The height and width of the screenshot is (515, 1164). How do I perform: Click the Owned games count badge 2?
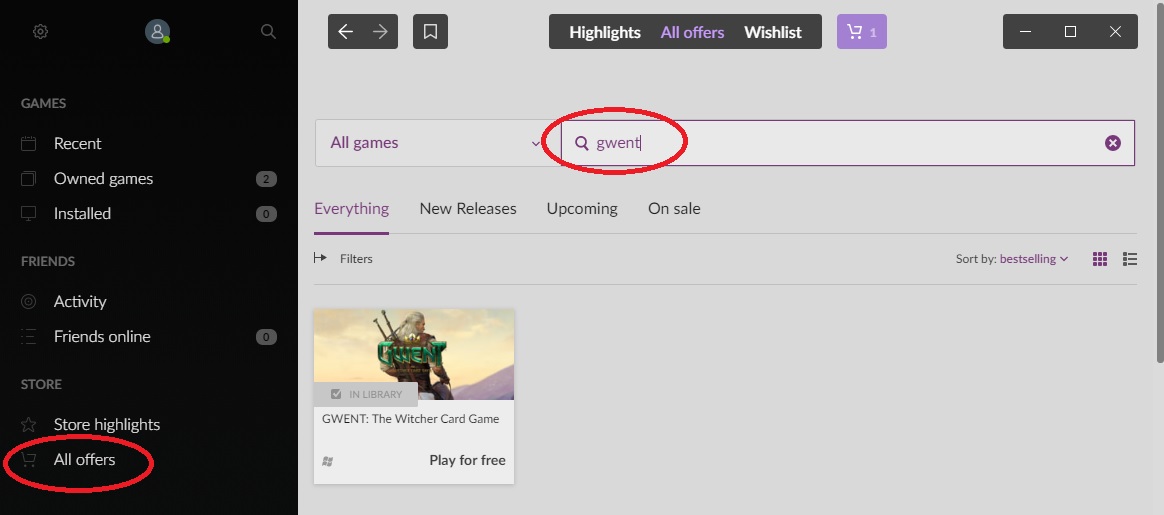pos(267,179)
